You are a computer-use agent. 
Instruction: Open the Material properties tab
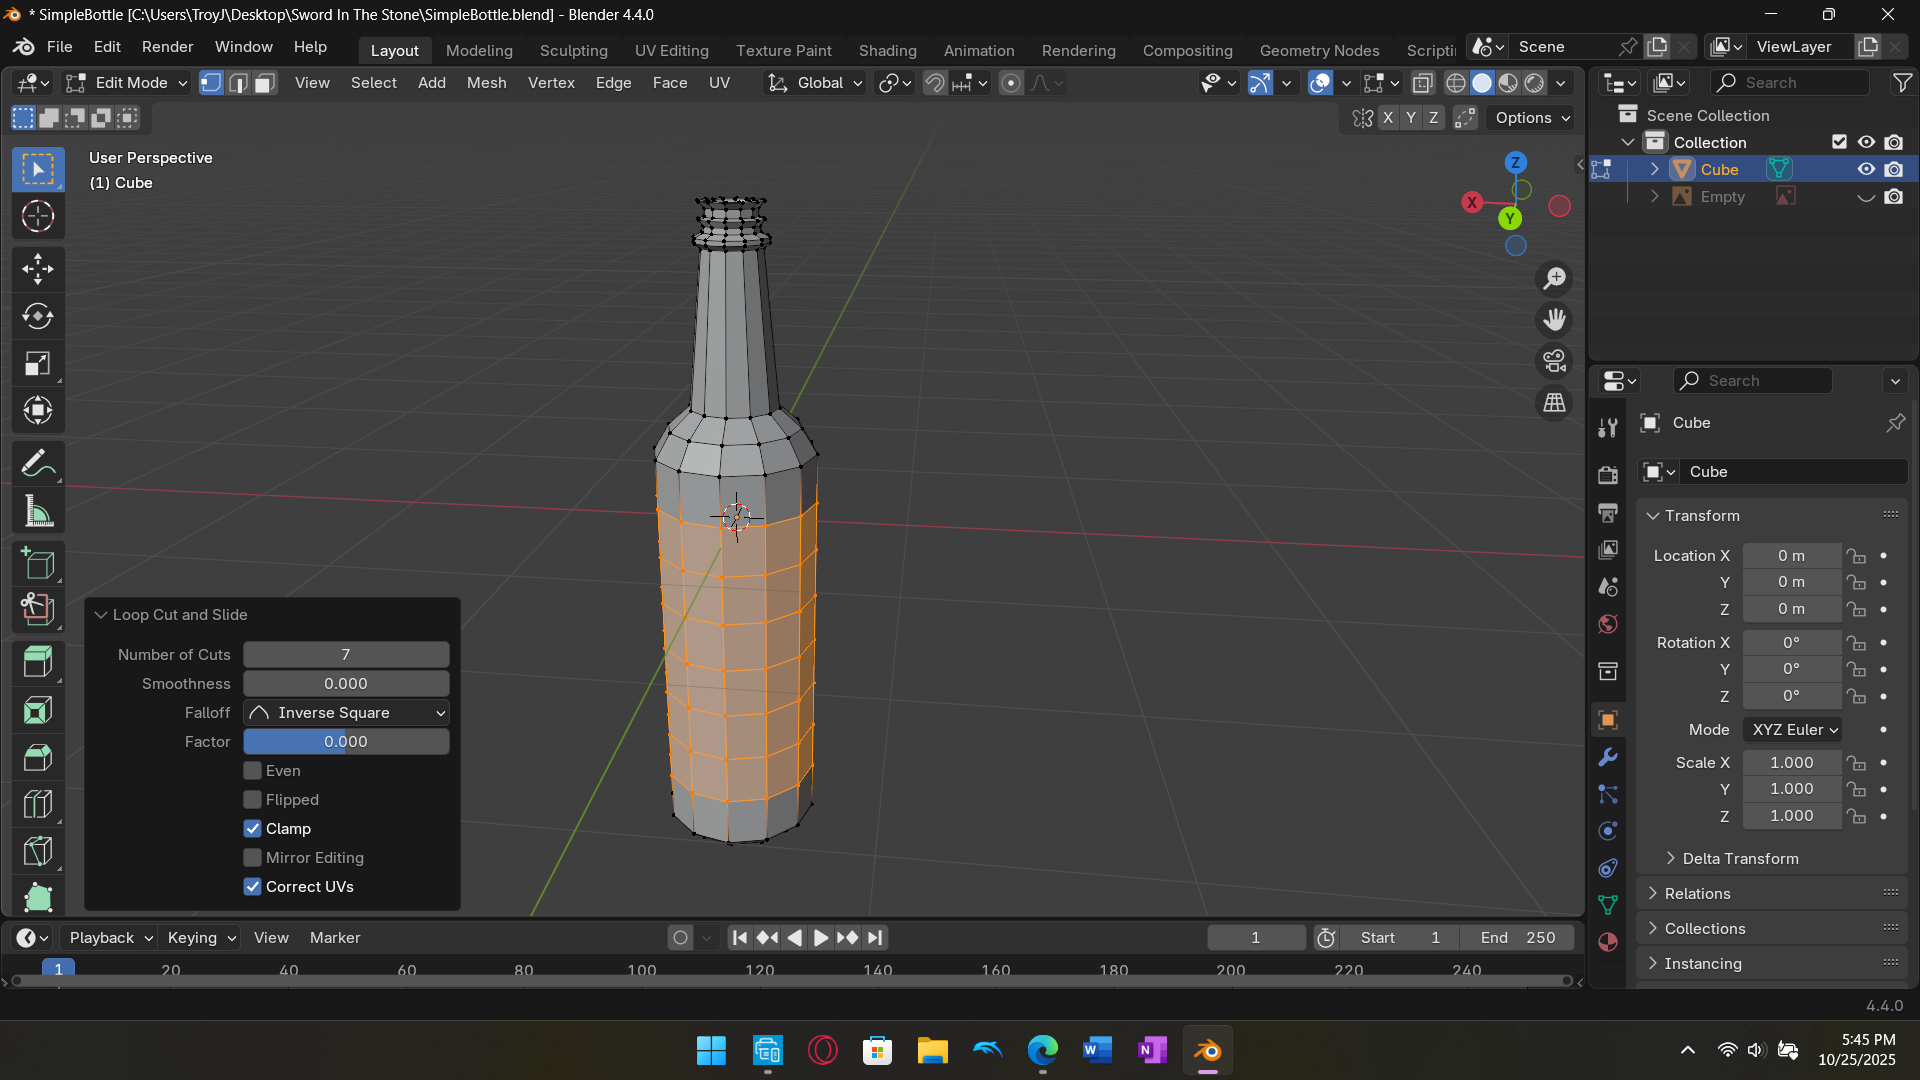coord(1608,942)
